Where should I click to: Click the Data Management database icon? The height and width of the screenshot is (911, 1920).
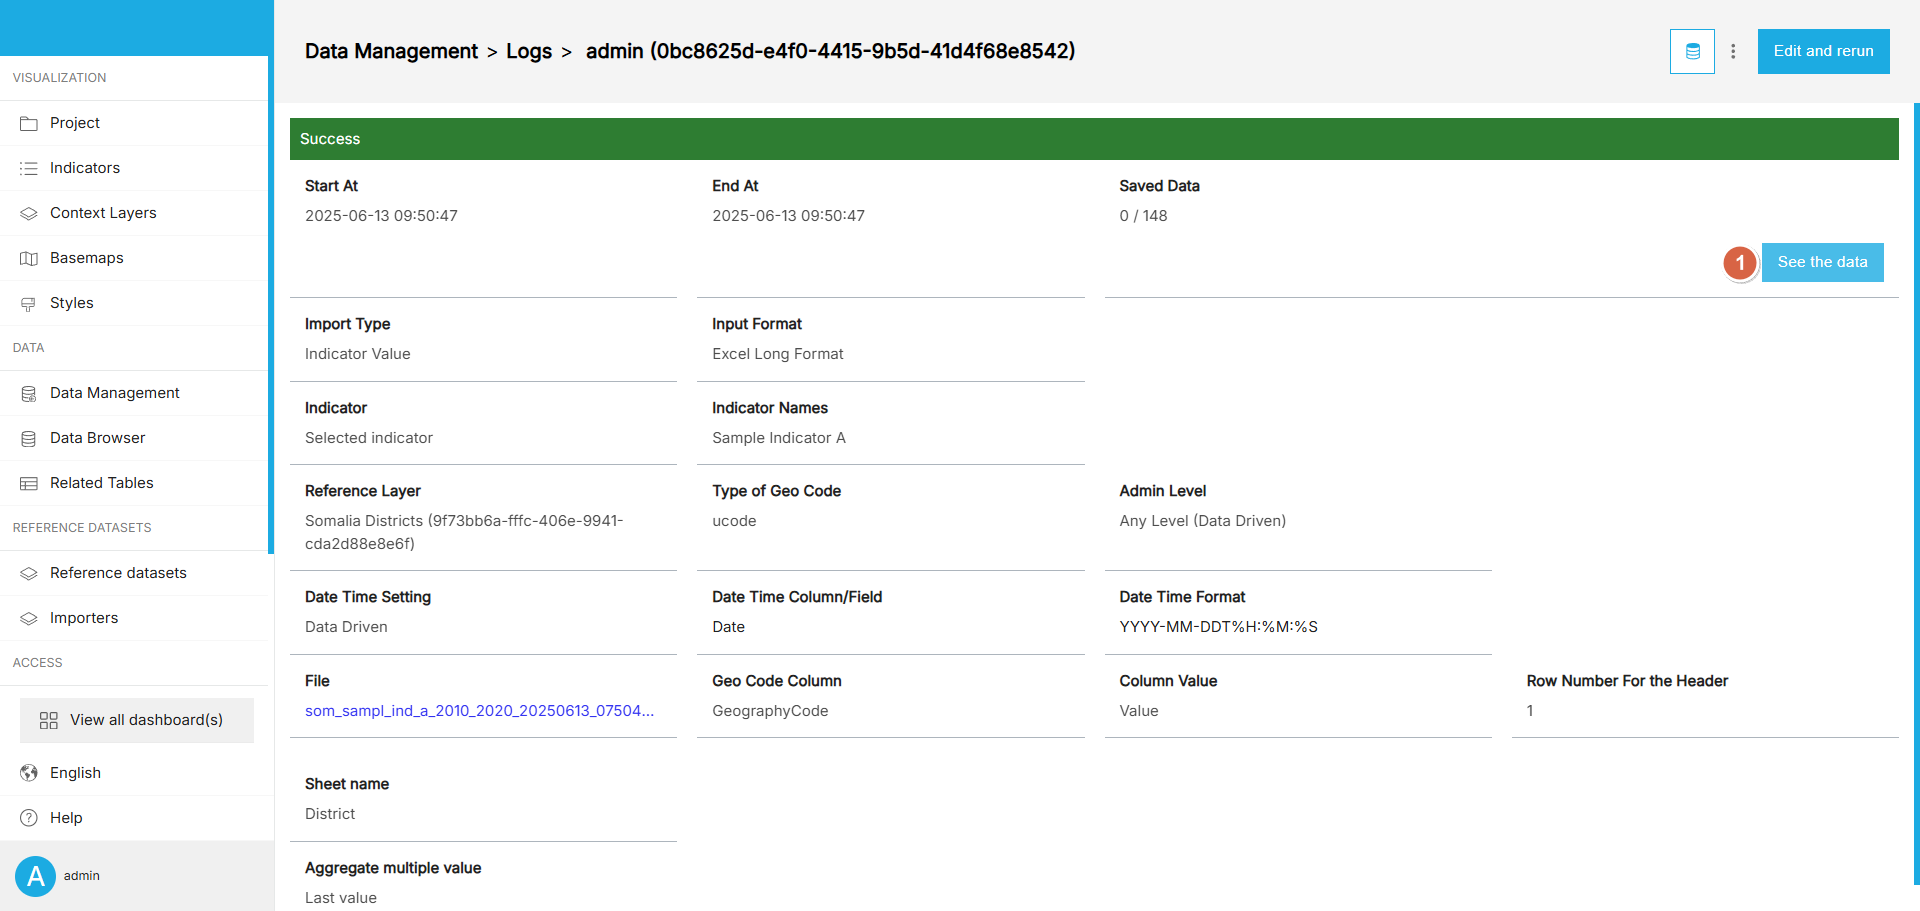29,393
